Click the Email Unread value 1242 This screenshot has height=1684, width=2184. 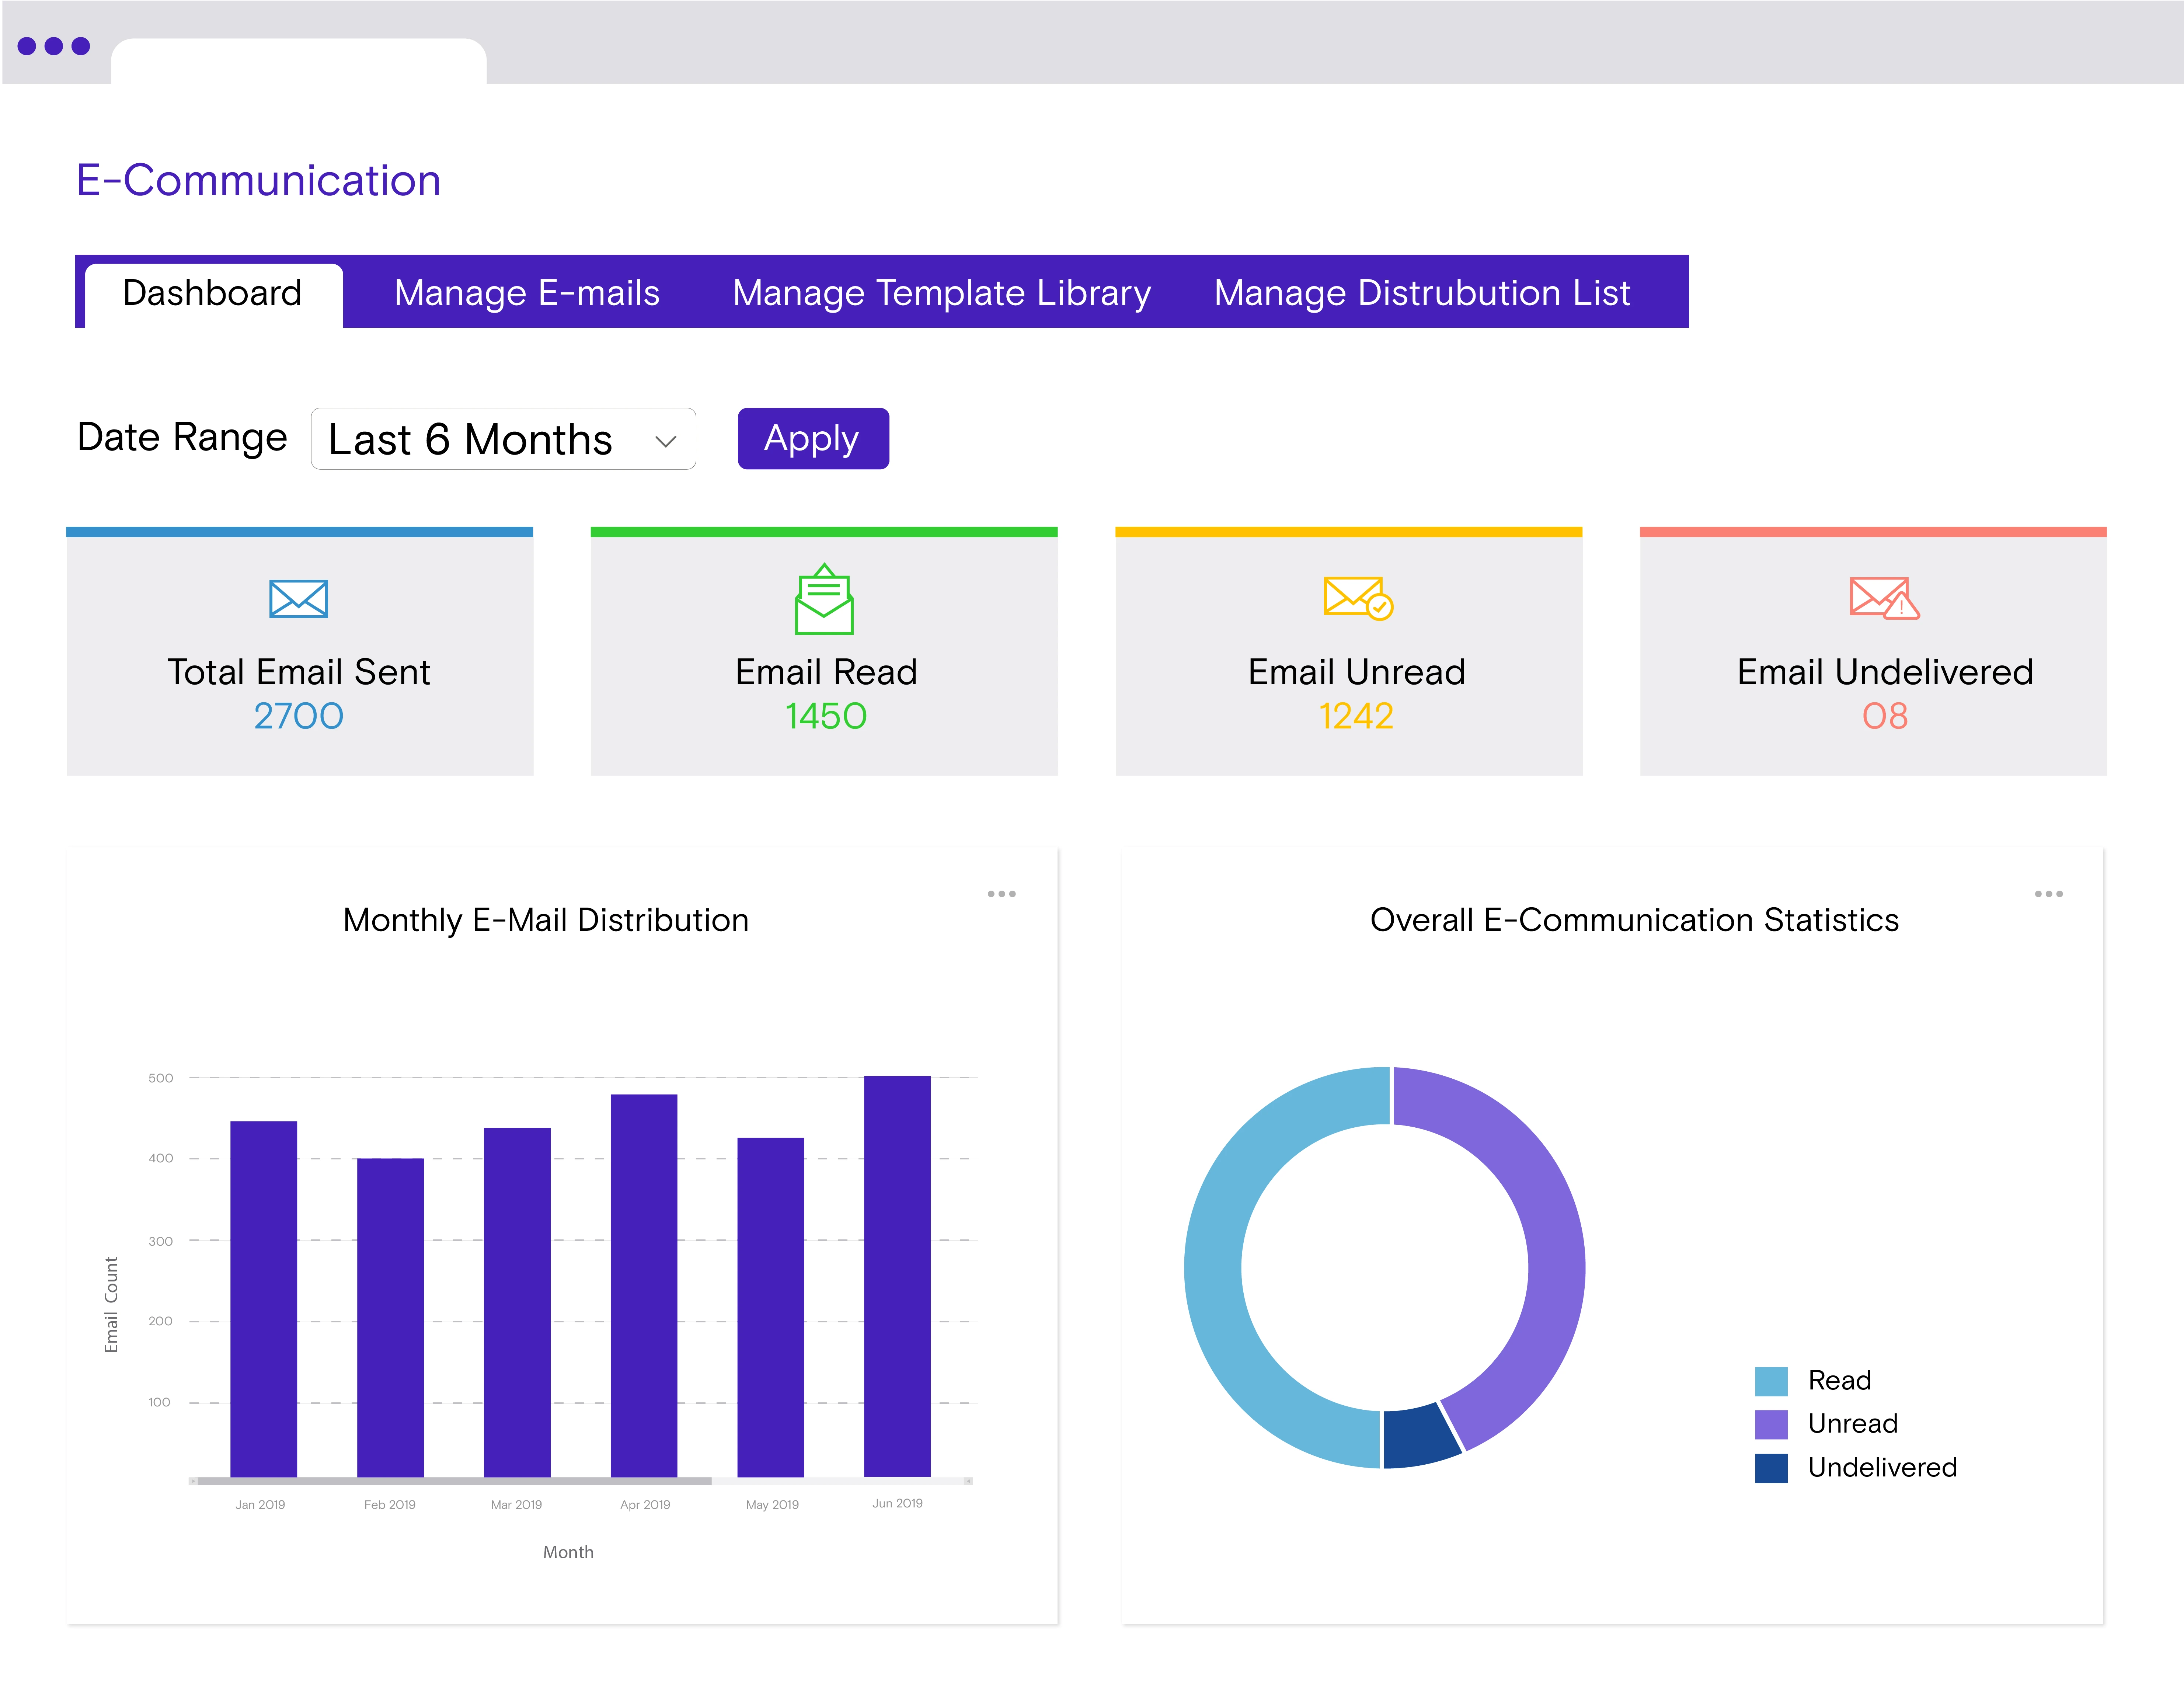pyautogui.click(x=1356, y=716)
